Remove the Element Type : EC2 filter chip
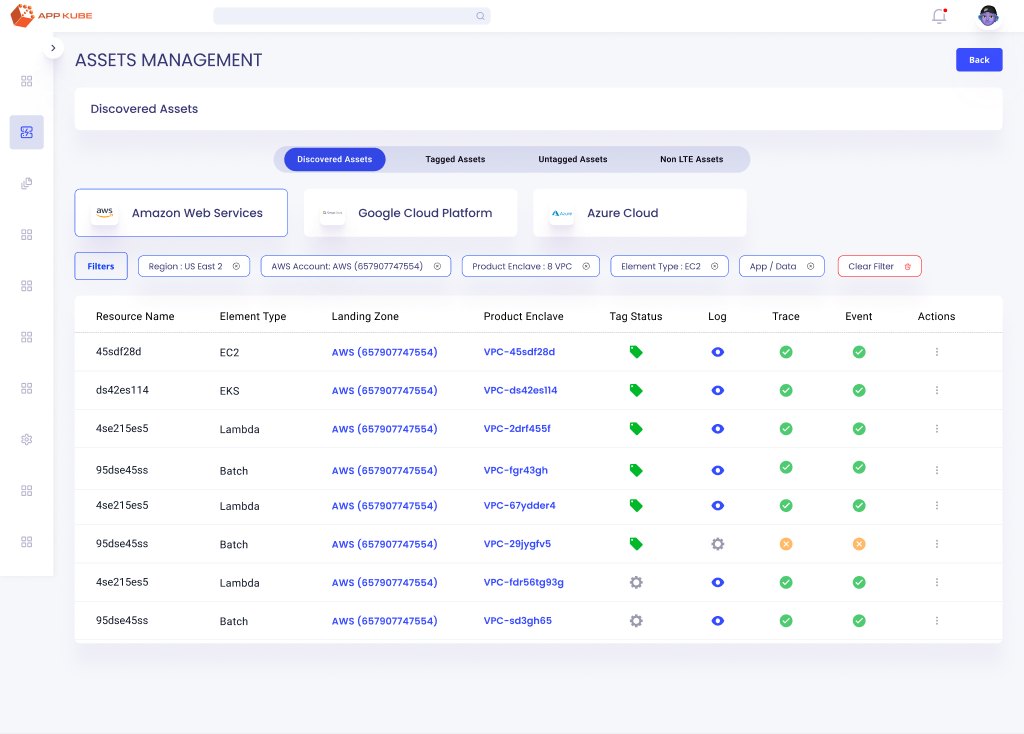 714,266
